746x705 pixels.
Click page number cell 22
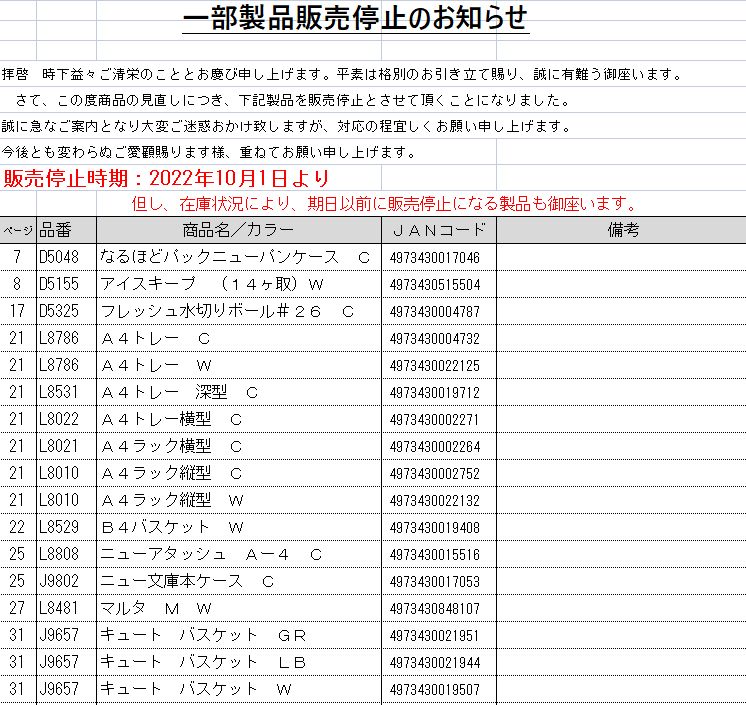[17, 528]
